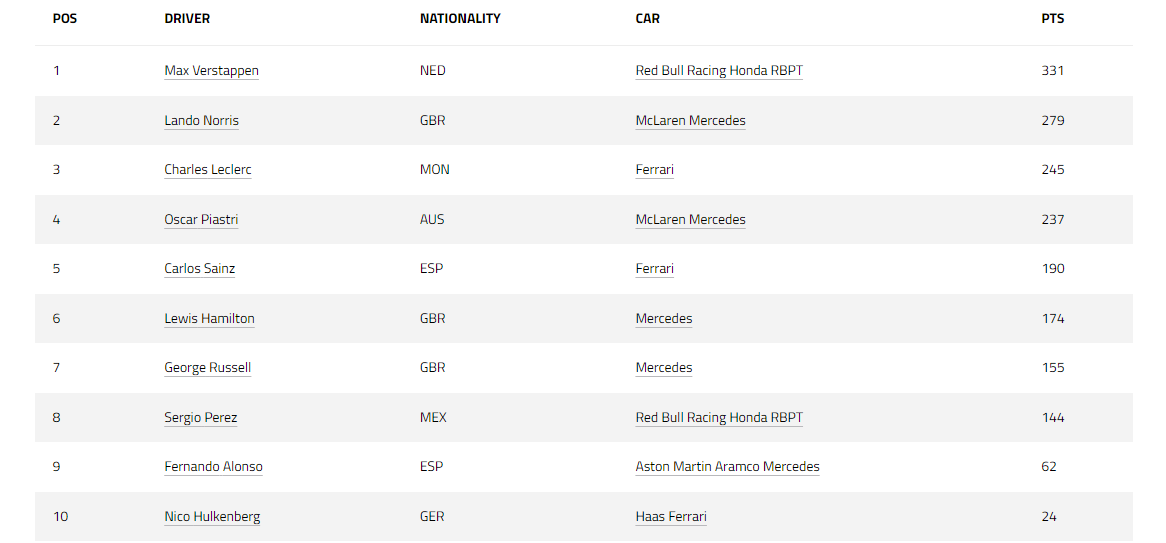
Task: Click the George Russell link
Action: tap(207, 368)
